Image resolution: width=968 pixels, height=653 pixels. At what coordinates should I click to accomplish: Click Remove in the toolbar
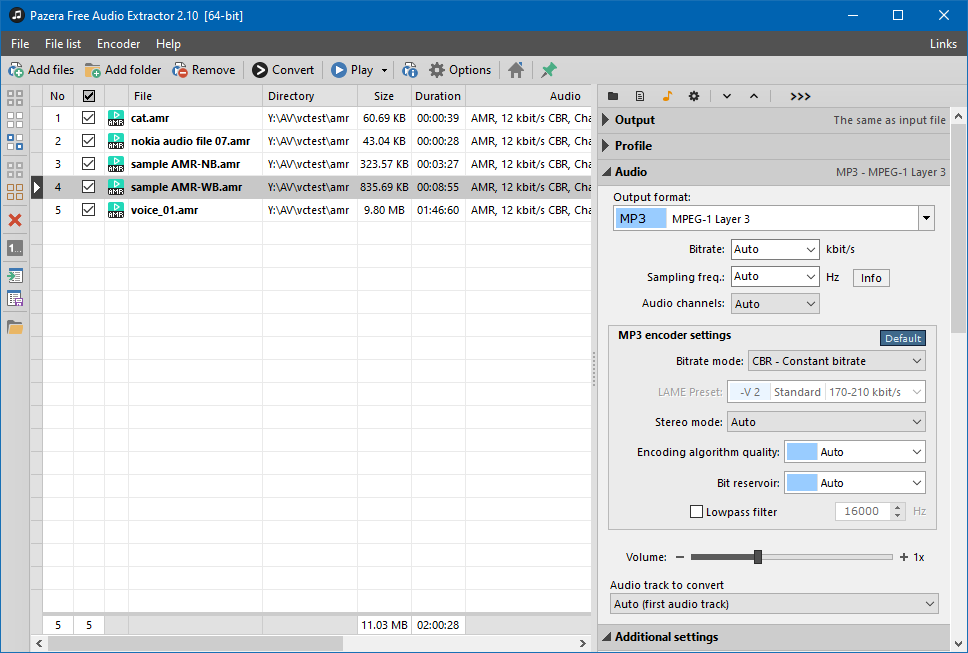click(x=204, y=70)
